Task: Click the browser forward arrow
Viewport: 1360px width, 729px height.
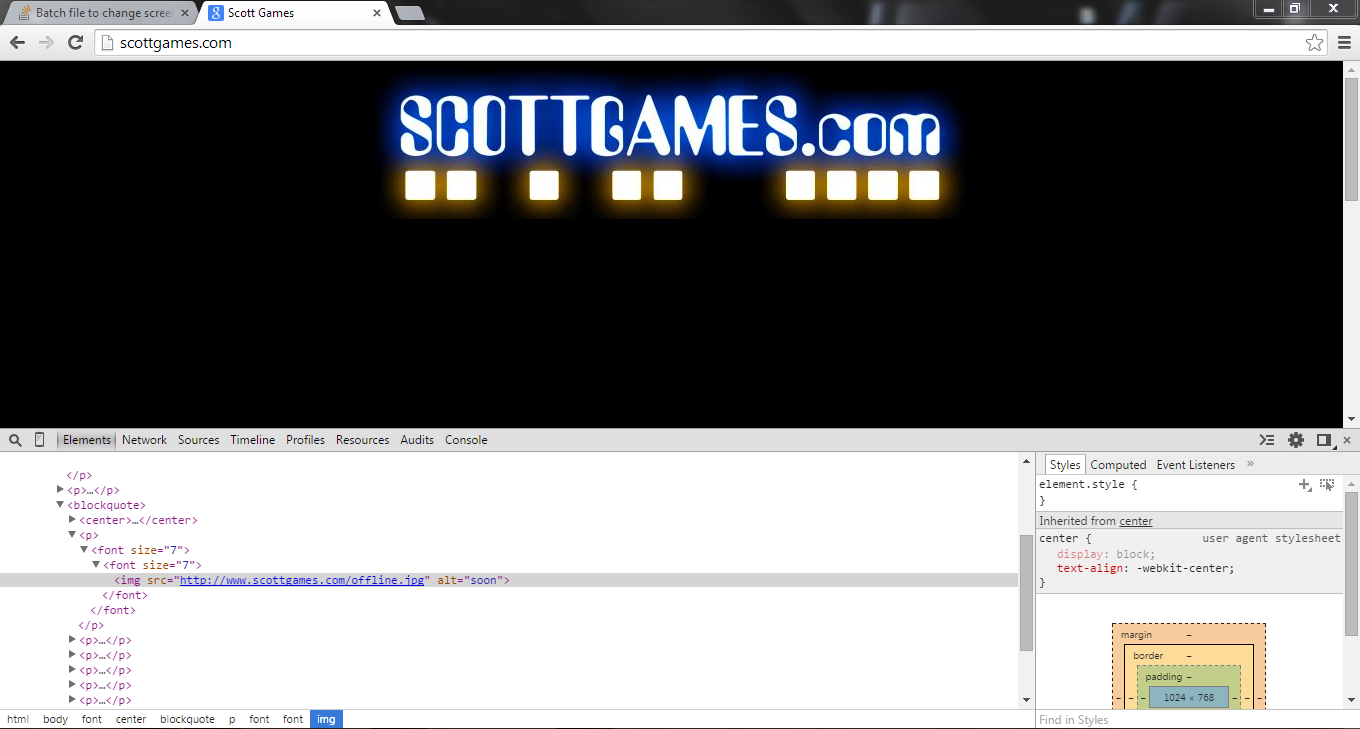Action: click(46, 43)
